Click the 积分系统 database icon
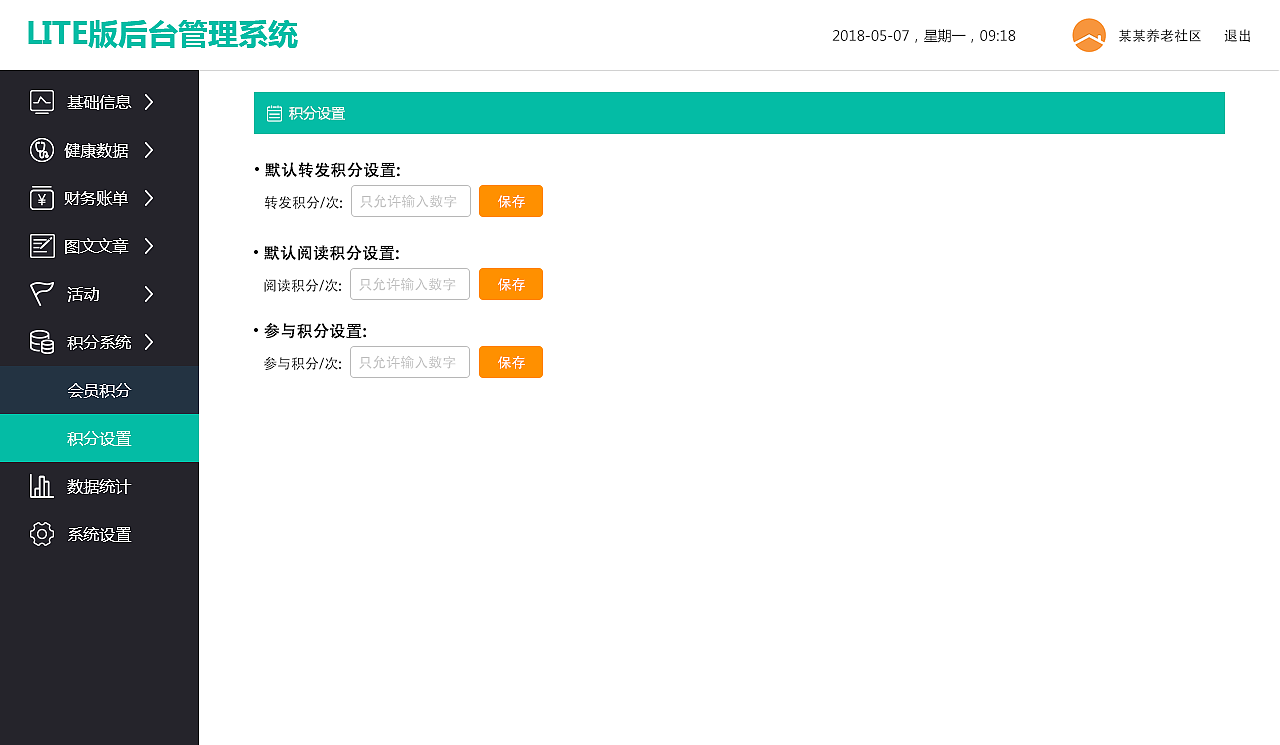The height and width of the screenshot is (745, 1280). coord(41,341)
